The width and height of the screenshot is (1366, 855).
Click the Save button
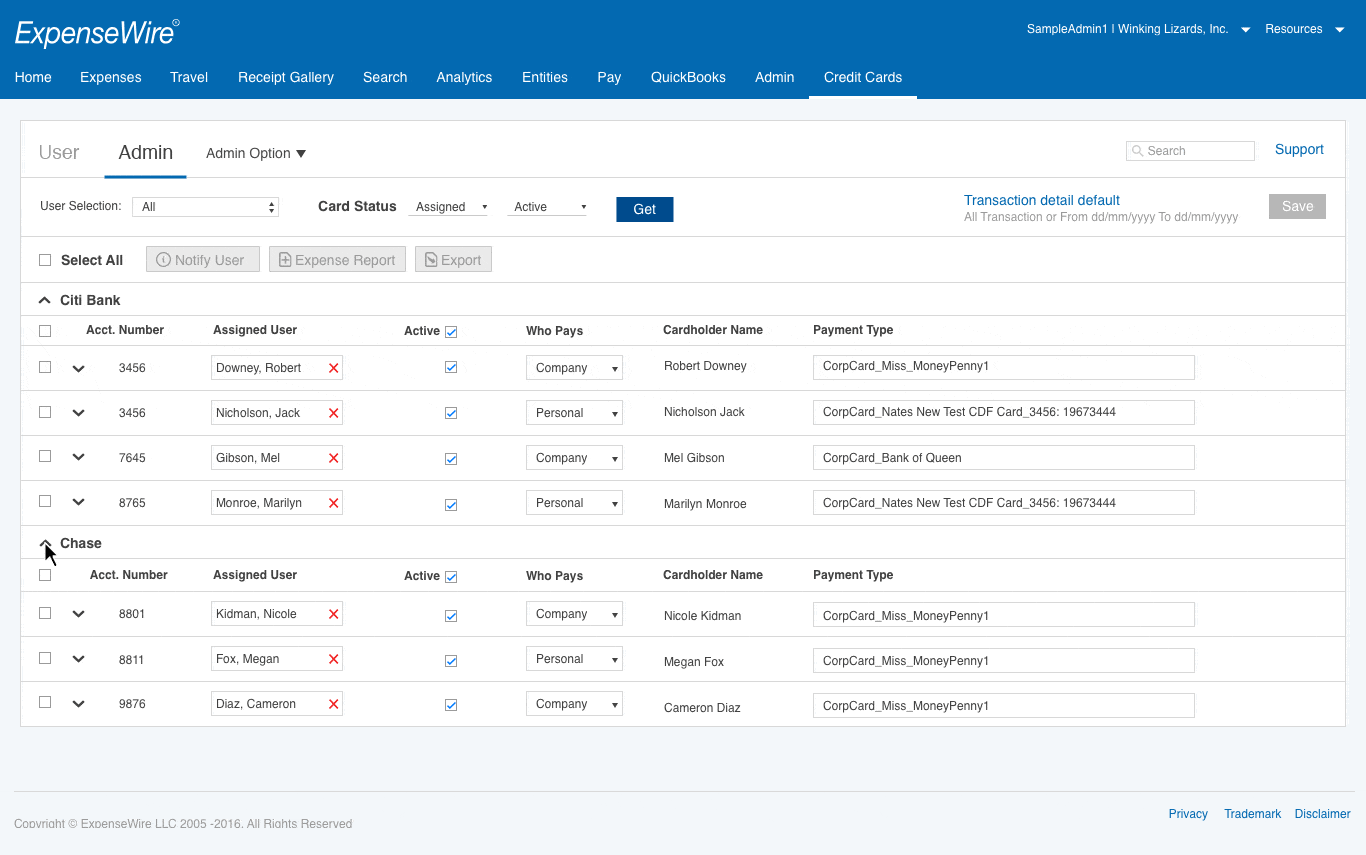[x=1297, y=206]
